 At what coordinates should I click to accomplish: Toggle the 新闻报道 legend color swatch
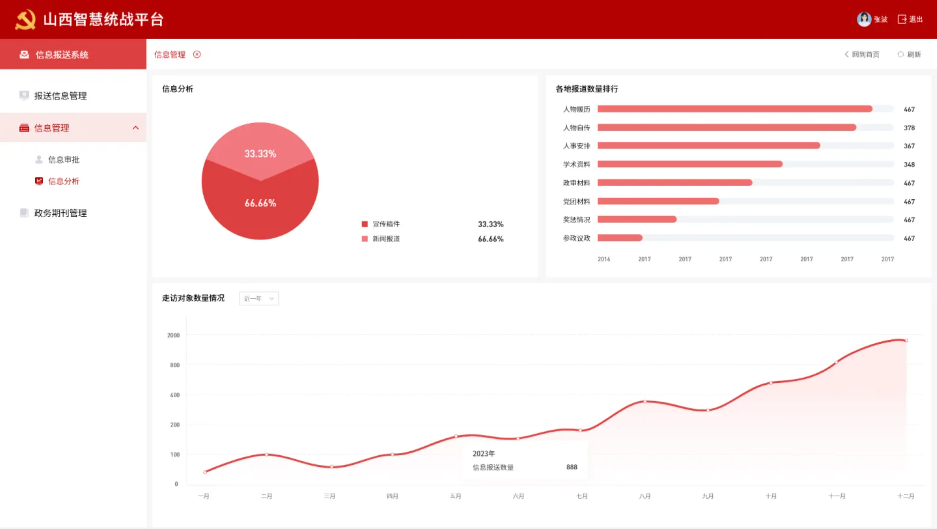365,239
